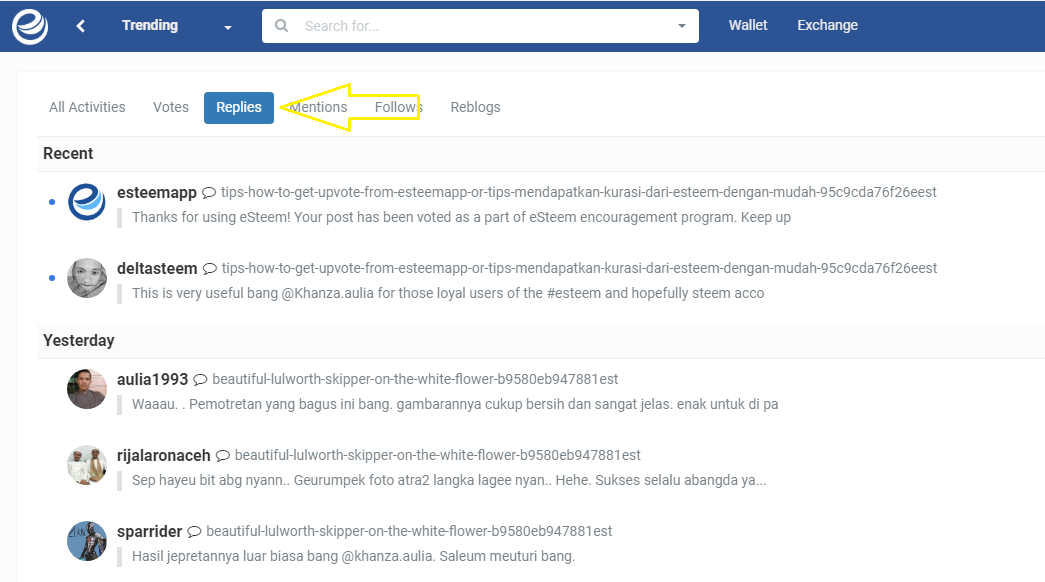Open deltasteem's avatar
Viewport: 1045px width, 582px height.
(x=87, y=278)
